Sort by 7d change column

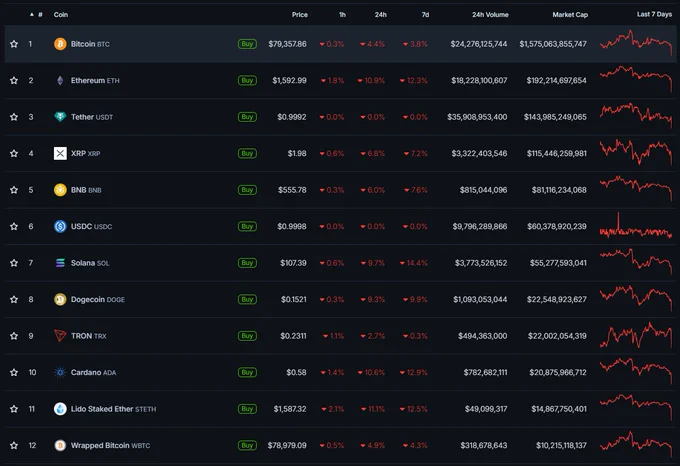(x=425, y=15)
